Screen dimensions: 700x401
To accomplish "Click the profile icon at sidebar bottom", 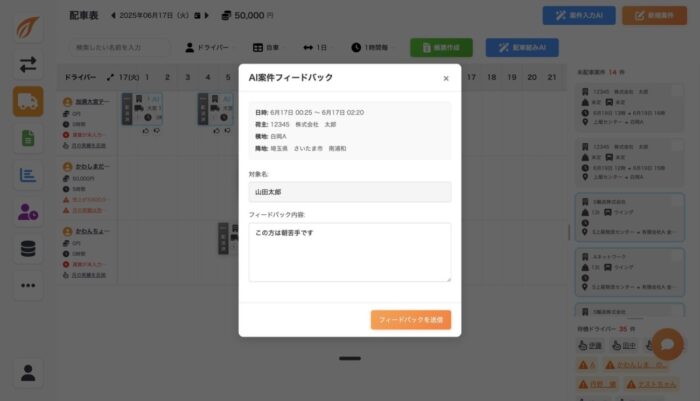I will [28, 373].
